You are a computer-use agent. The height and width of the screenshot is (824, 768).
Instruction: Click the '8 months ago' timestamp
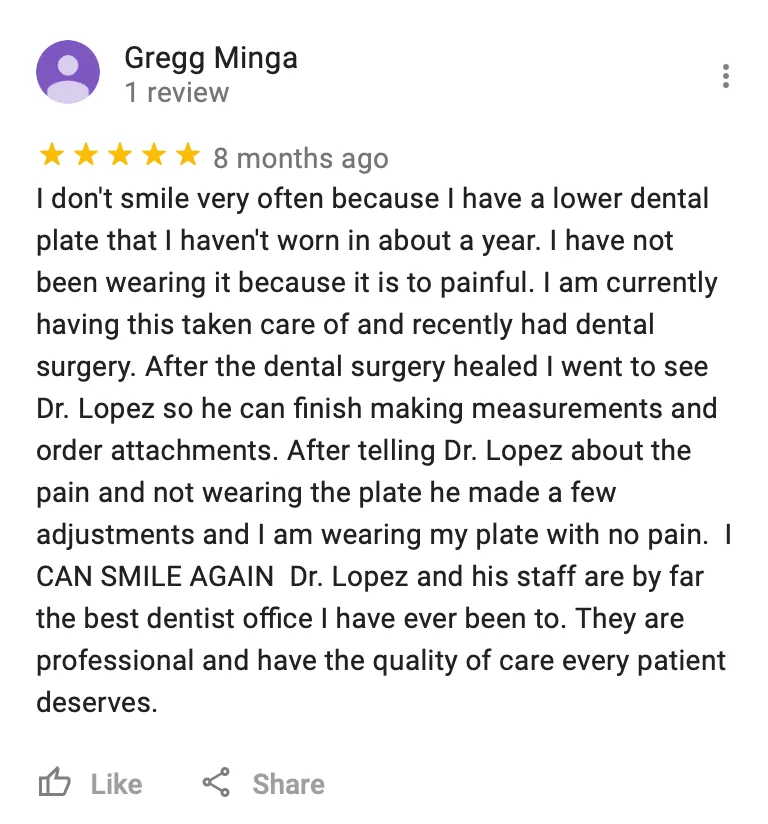pos(301,158)
